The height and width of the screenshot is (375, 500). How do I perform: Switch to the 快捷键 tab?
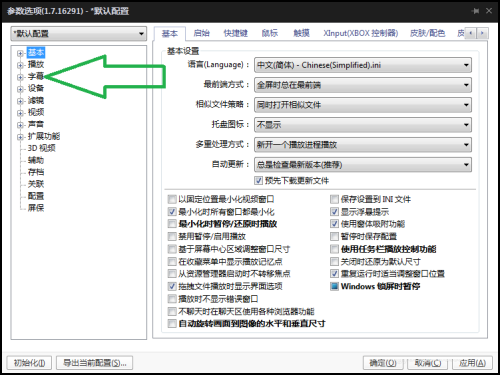pyautogui.click(x=236, y=33)
